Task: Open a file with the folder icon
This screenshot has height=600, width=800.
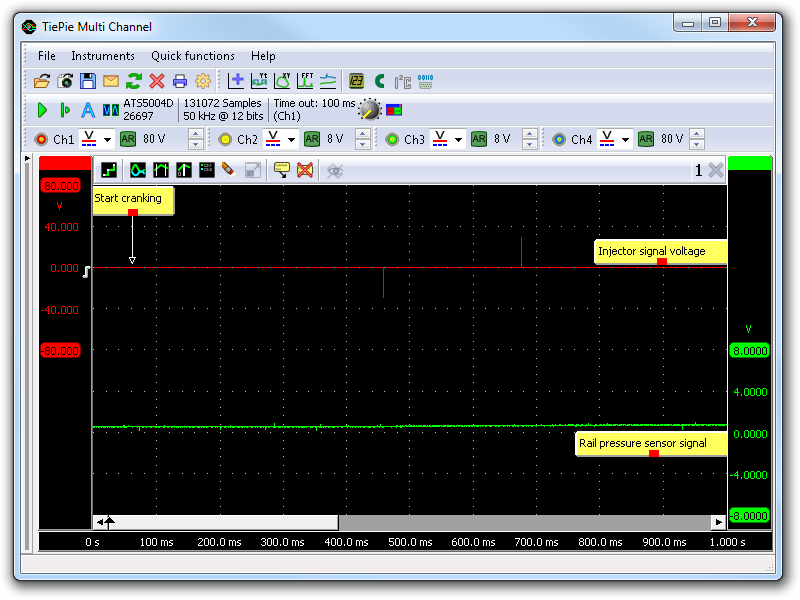Action: pos(42,81)
